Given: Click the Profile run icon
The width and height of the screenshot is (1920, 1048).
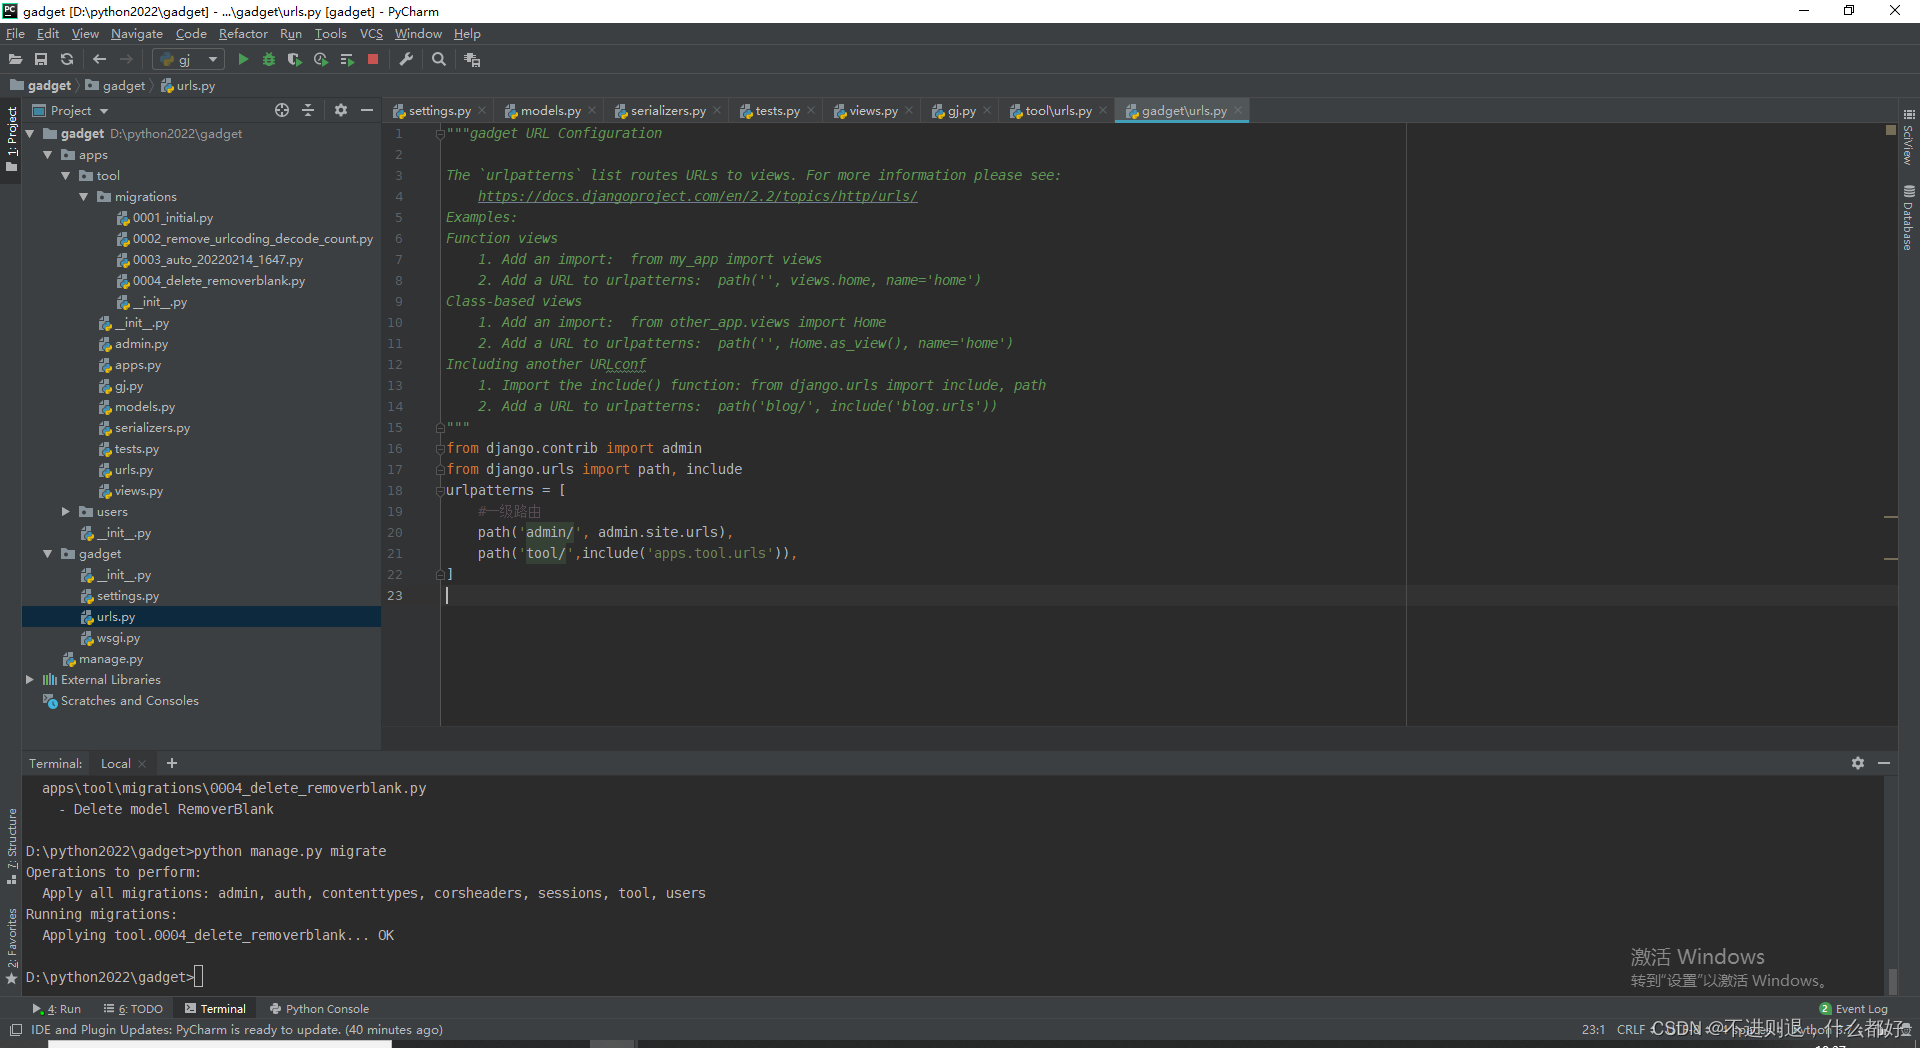Looking at the screenshot, I should (x=321, y=60).
